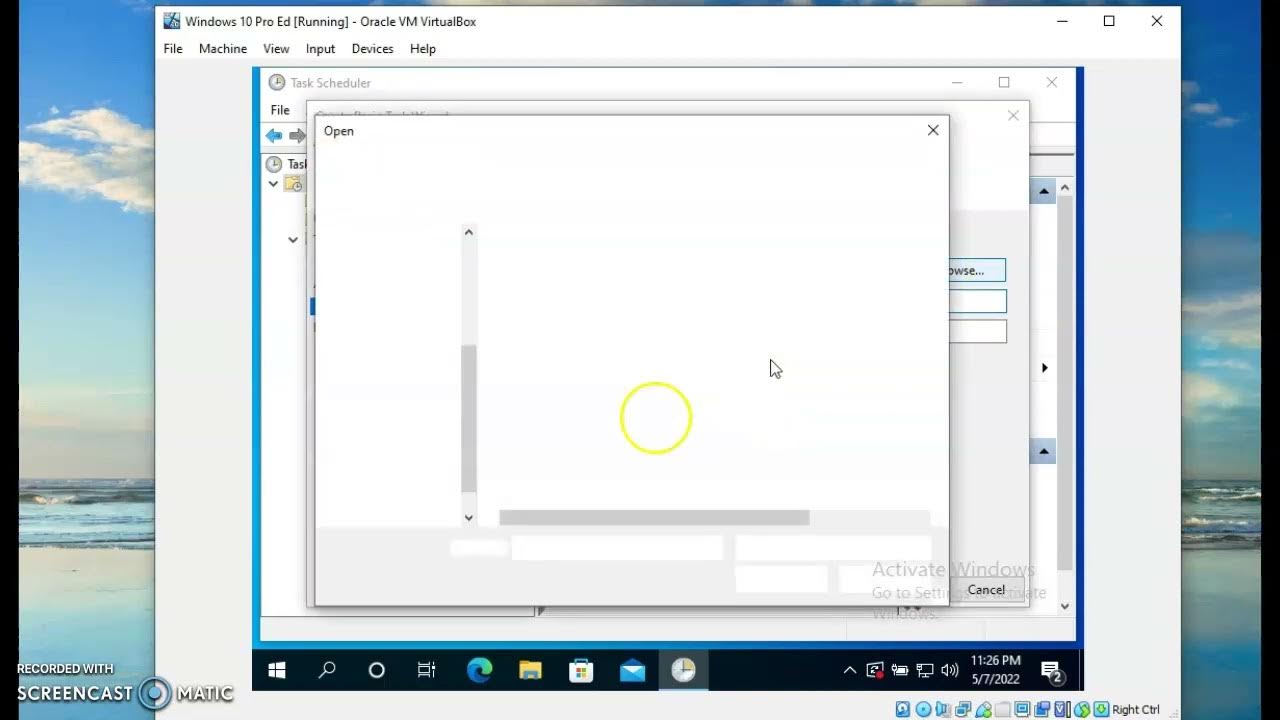Open Microsoft Store from the taskbar

[581, 670]
